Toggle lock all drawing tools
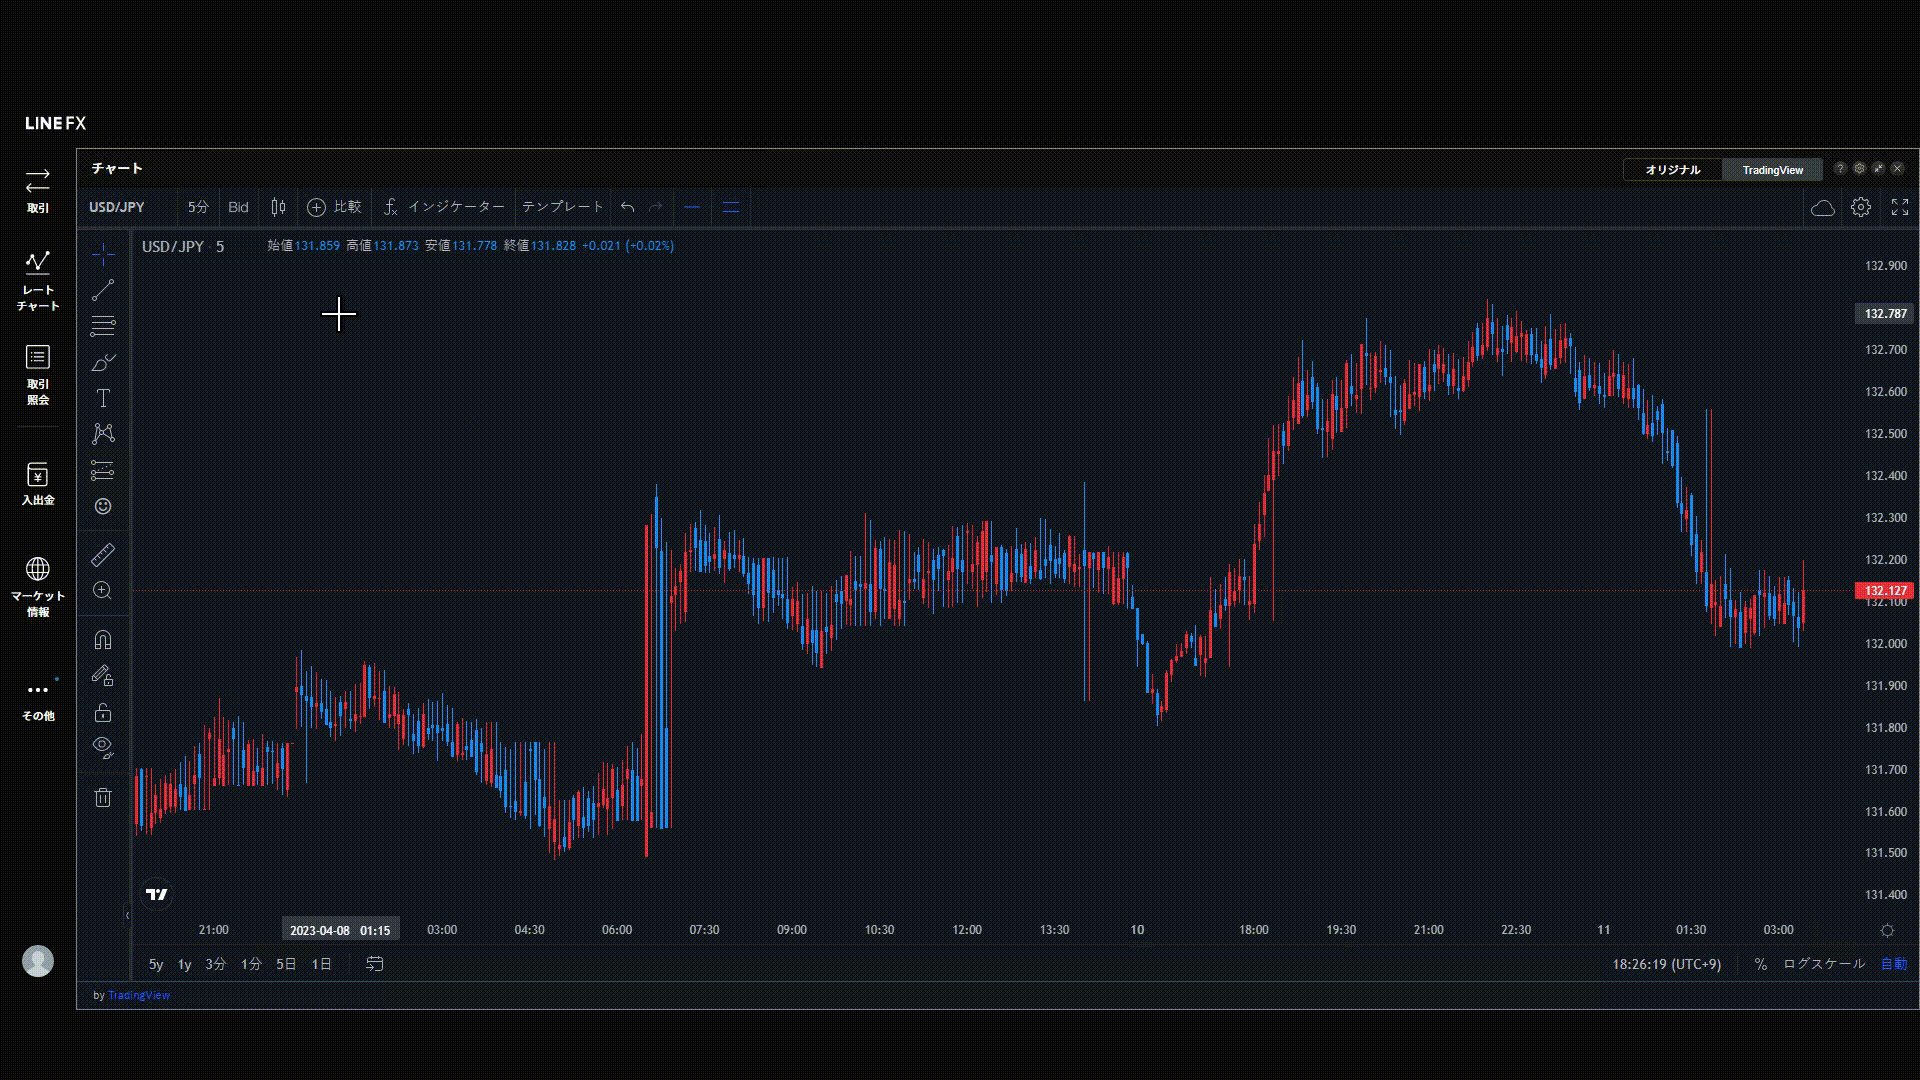 point(103,712)
